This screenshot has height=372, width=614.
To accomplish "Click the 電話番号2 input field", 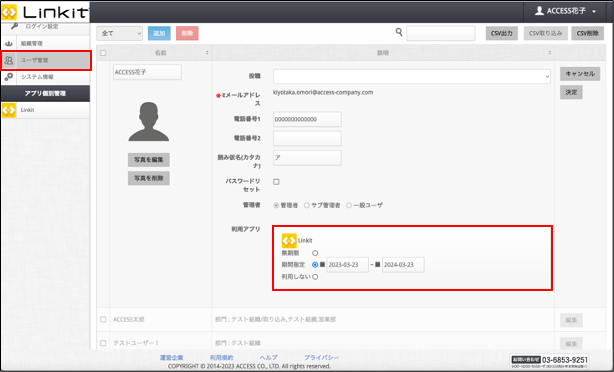I will (x=307, y=139).
